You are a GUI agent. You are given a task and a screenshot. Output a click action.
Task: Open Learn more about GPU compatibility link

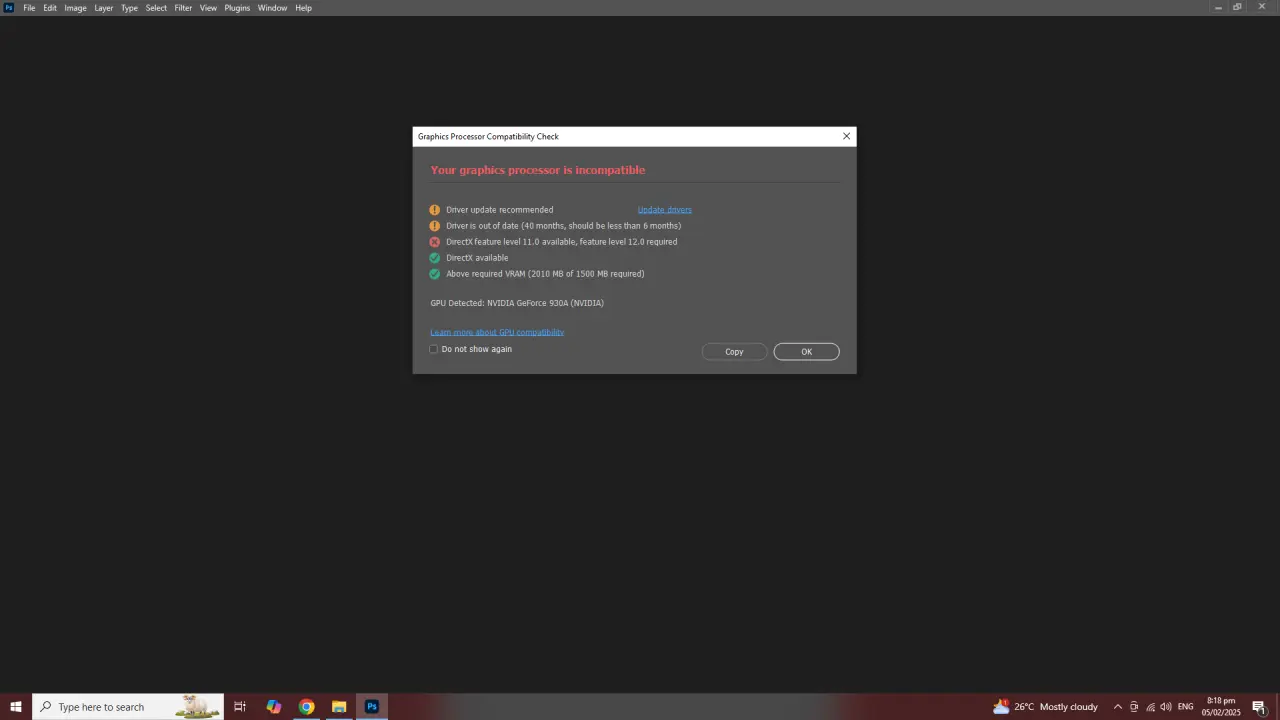pos(497,332)
